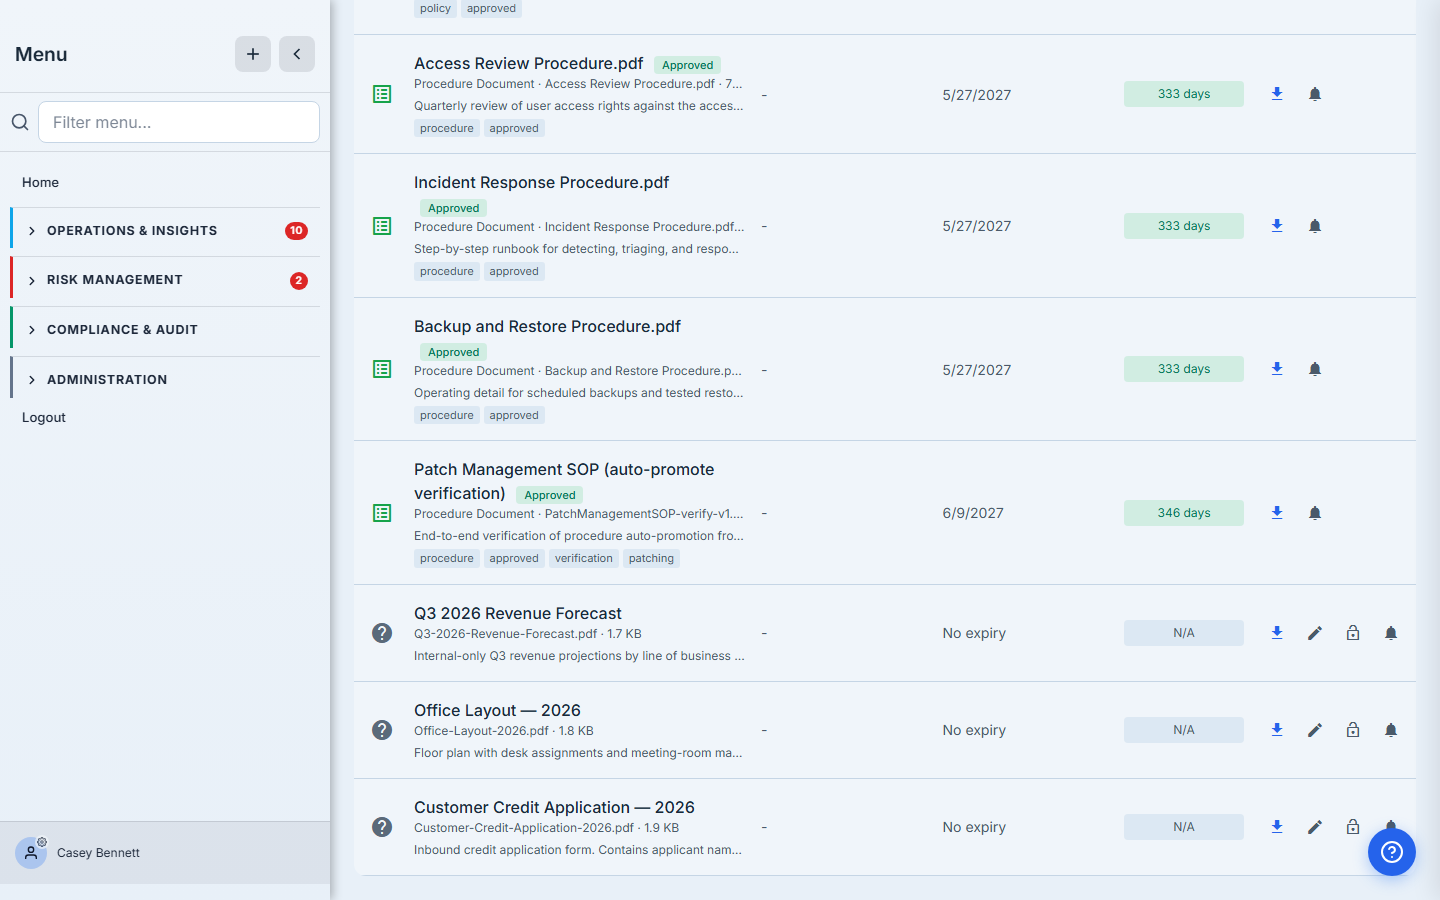Image resolution: width=1440 pixels, height=900 pixels.
Task: Click document type icon of Backup and Restore
Action: tap(382, 369)
